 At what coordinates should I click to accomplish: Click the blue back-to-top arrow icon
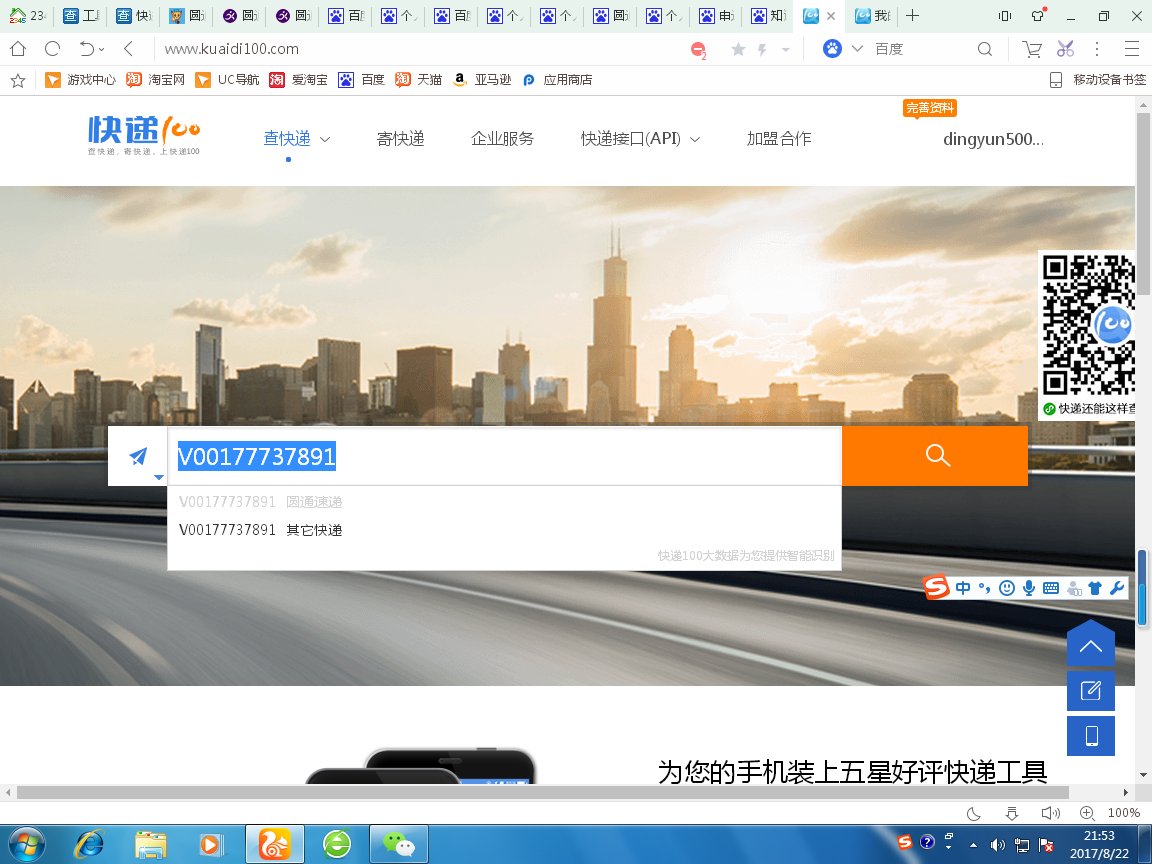coord(1090,644)
